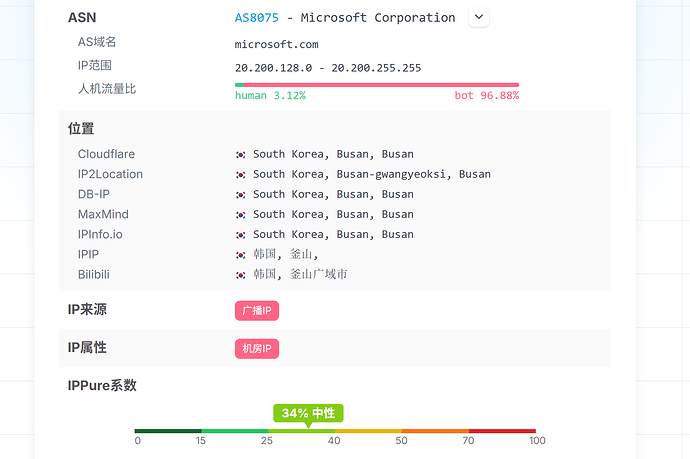Click the South Korea flag in Cloudflare row
Image resolution: width=690 pixels, height=459 pixels.
tap(241, 154)
